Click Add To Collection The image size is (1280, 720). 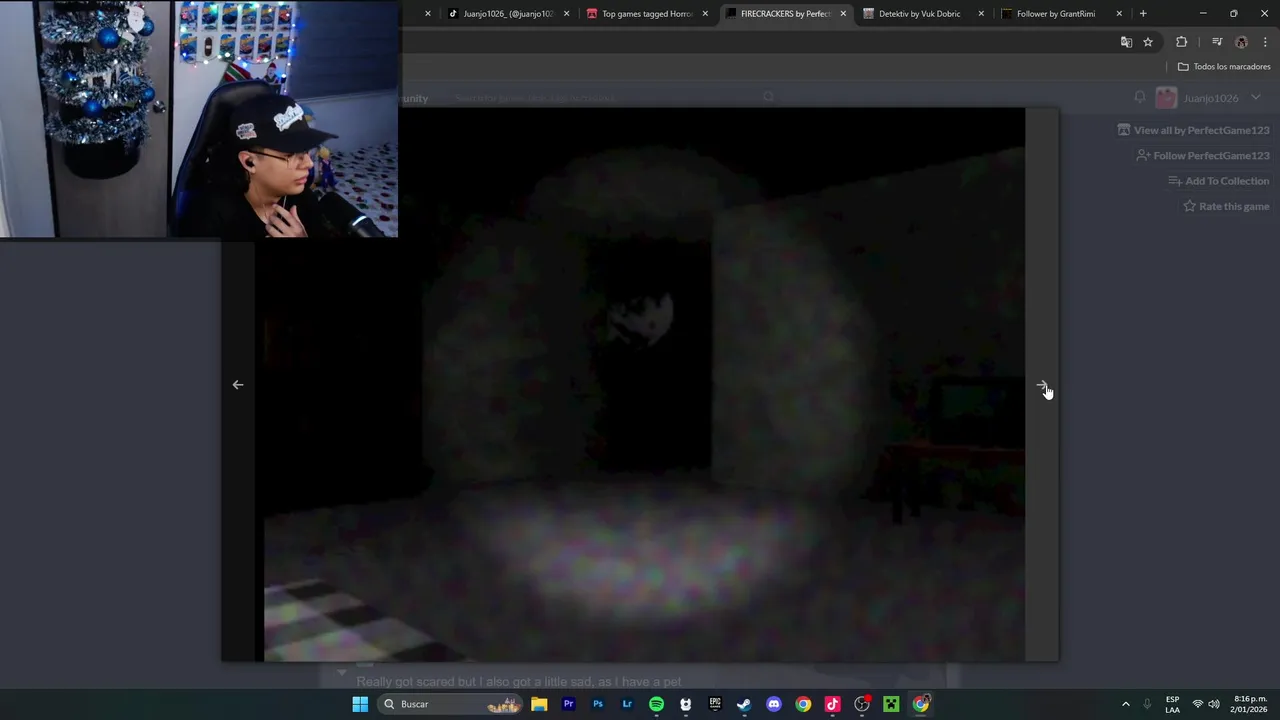click(x=1219, y=181)
